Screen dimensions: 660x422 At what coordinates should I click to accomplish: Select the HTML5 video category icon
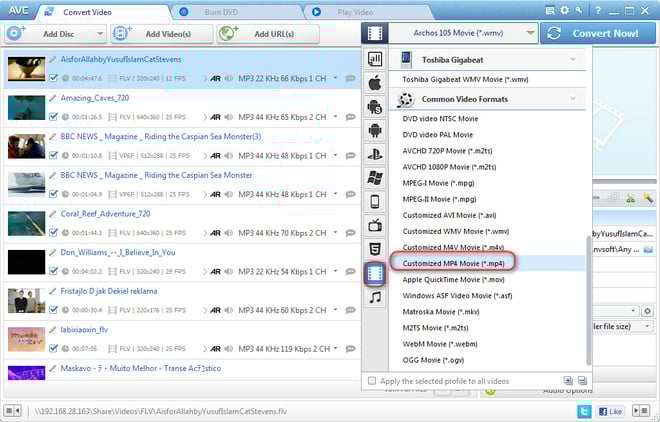click(x=375, y=249)
